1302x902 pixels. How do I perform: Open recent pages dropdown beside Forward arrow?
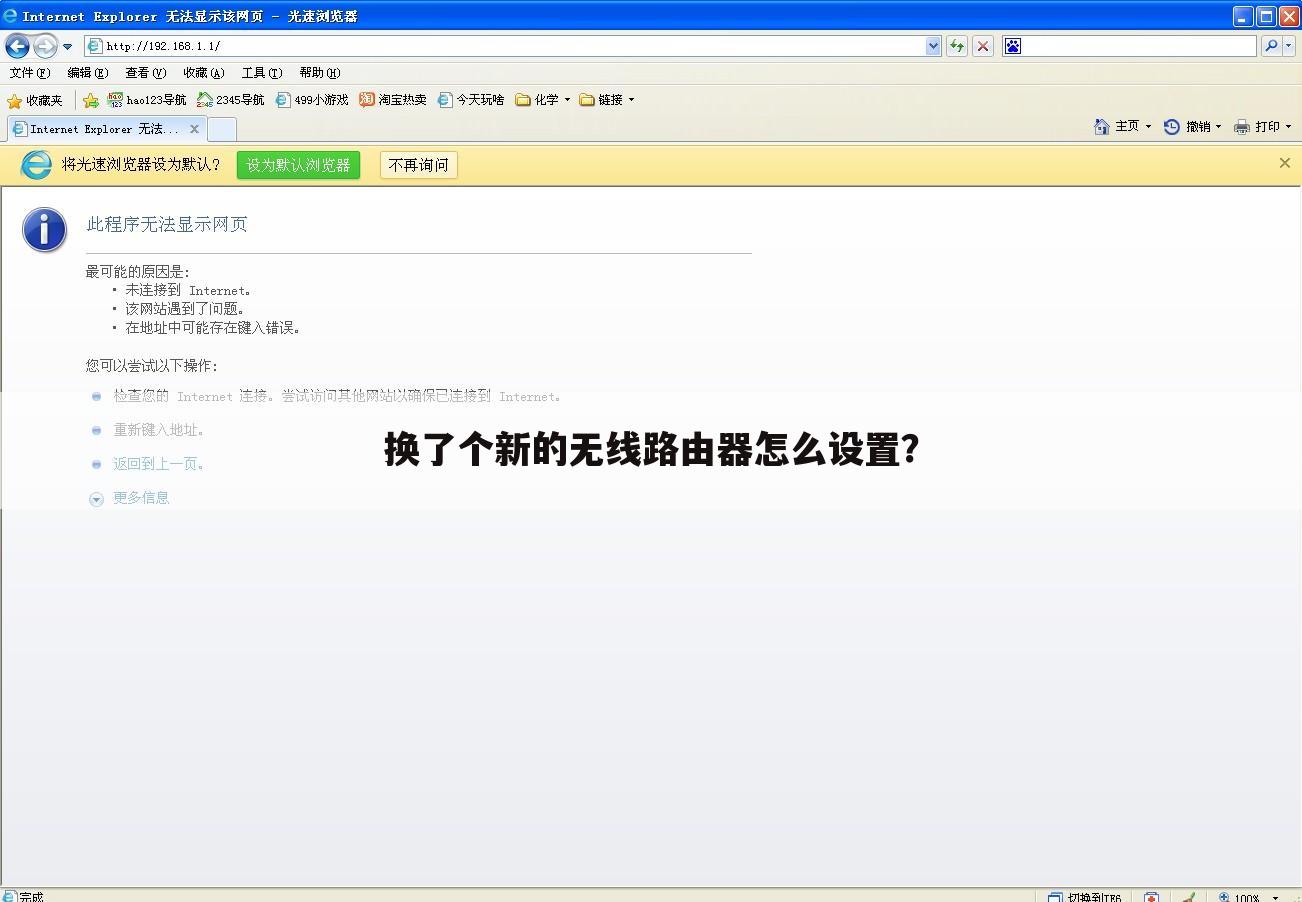(68, 46)
